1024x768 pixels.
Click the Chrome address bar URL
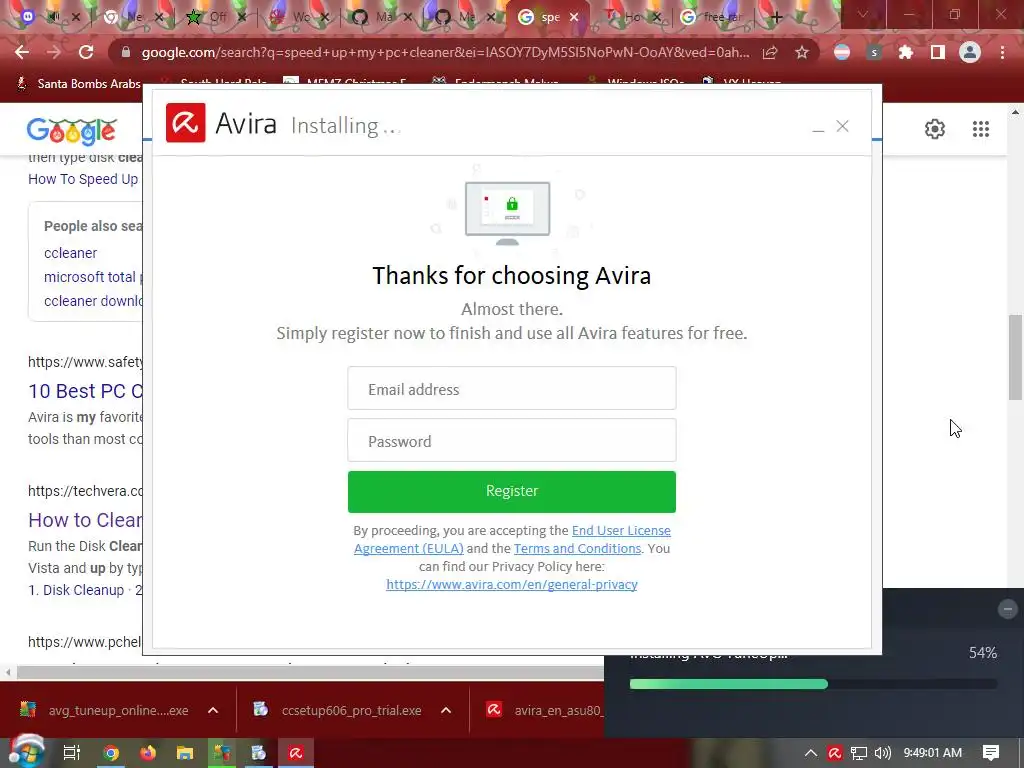click(445, 52)
